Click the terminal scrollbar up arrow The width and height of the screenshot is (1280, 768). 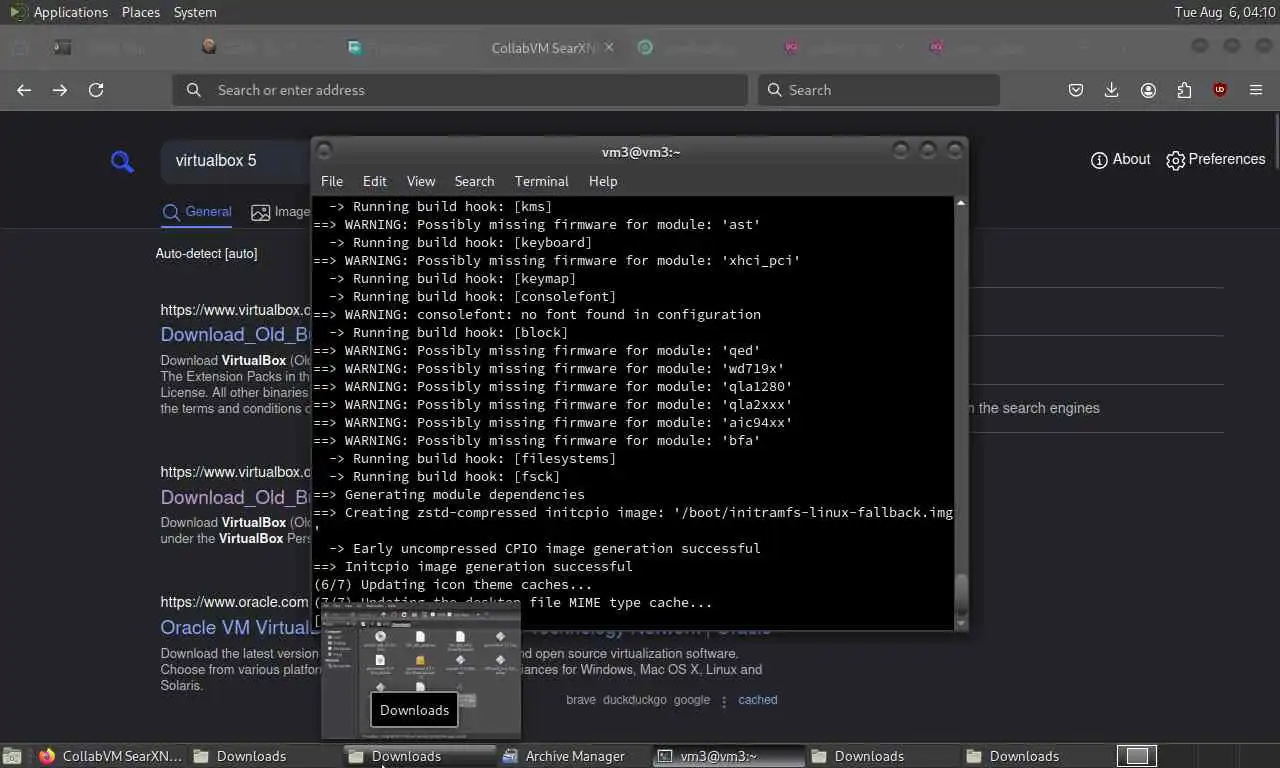(x=961, y=203)
